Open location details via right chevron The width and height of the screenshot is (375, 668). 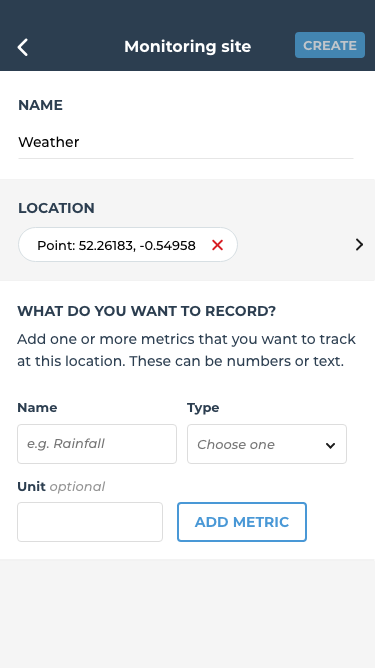coord(359,245)
